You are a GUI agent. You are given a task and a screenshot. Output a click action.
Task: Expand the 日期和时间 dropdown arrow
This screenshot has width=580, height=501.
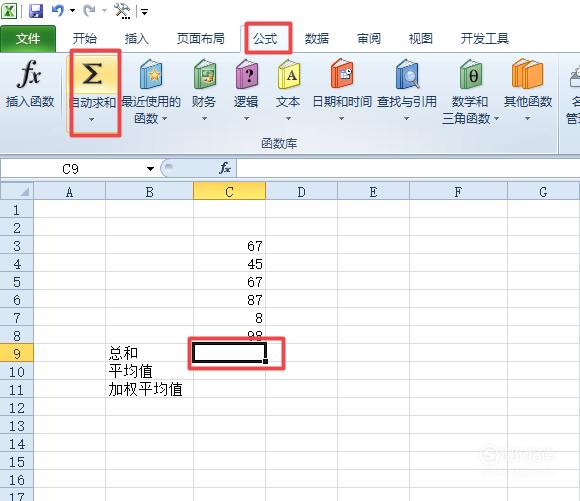(x=341, y=119)
